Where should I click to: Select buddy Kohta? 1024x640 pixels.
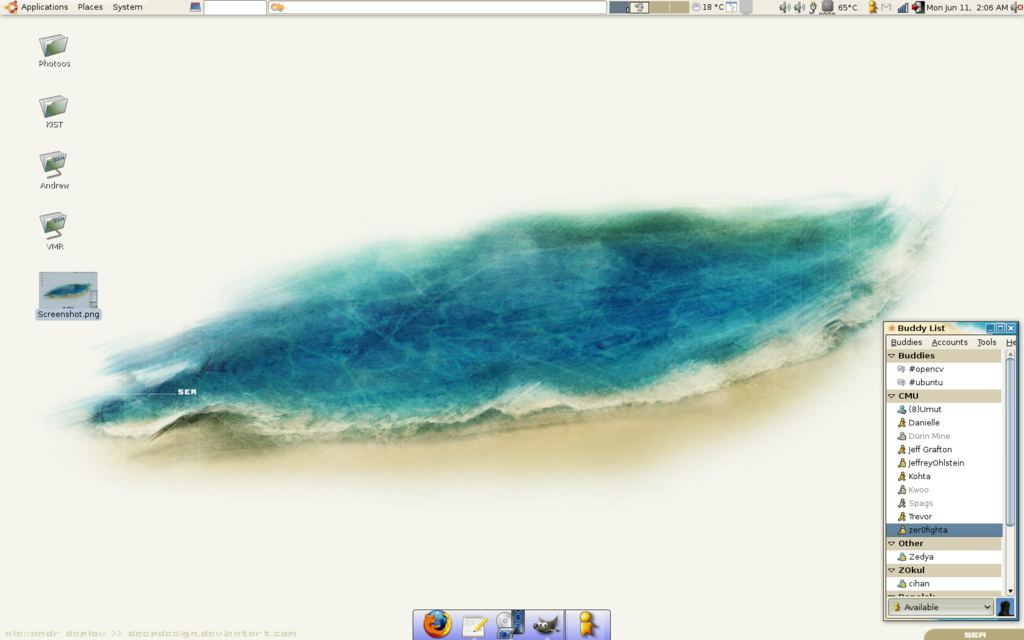tap(944, 477)
